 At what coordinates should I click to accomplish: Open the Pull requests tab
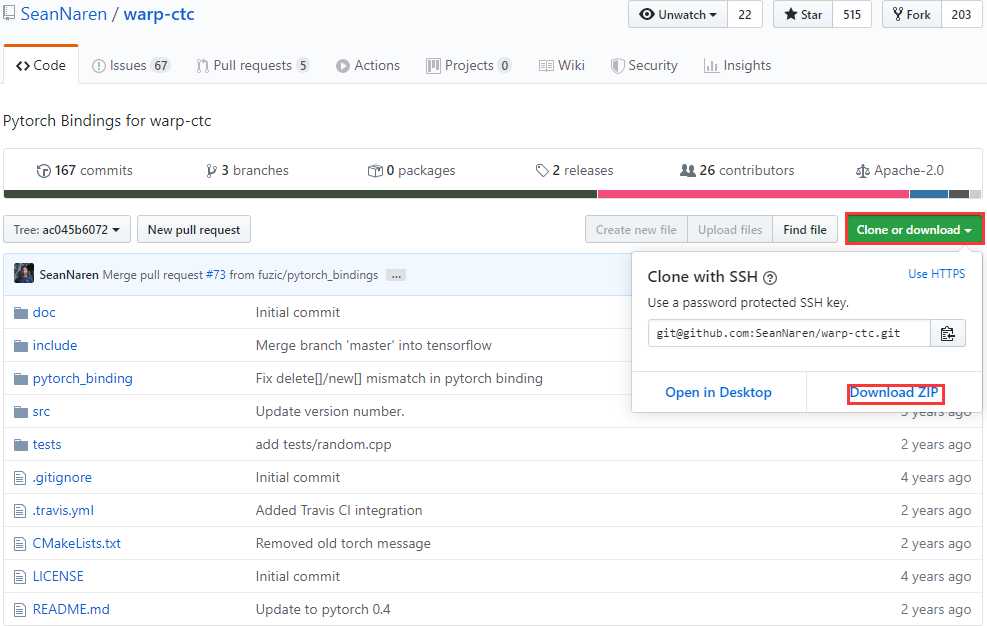point(252,65)
